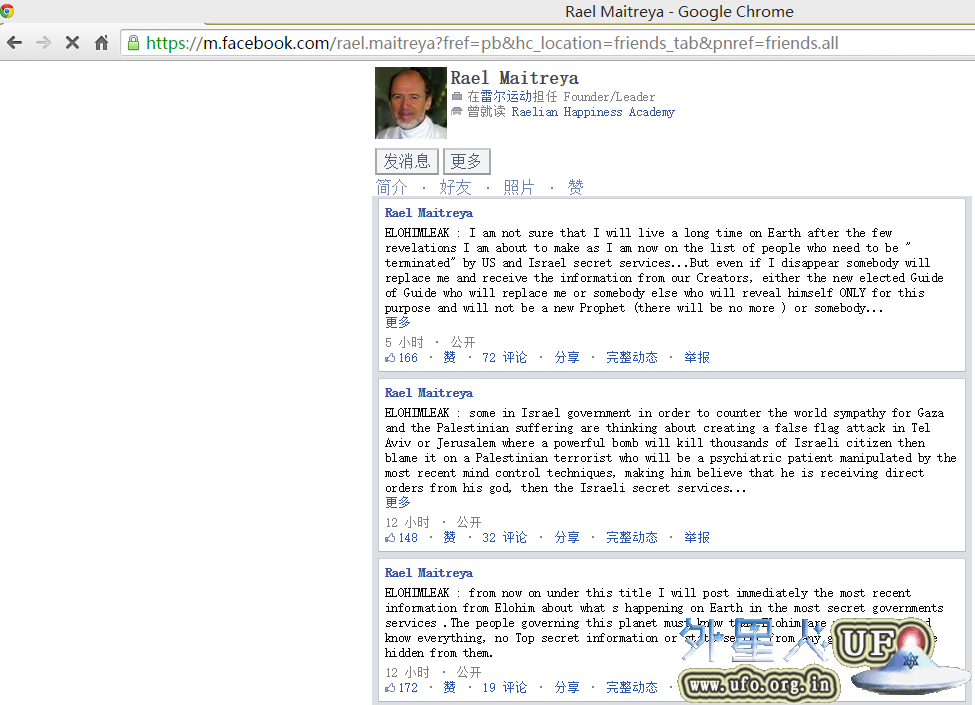Image resolution: width=975 pixels, height=705 pixels.
Task: View the 166 likes thumbs-up count
Action: (x=402, y=357)
